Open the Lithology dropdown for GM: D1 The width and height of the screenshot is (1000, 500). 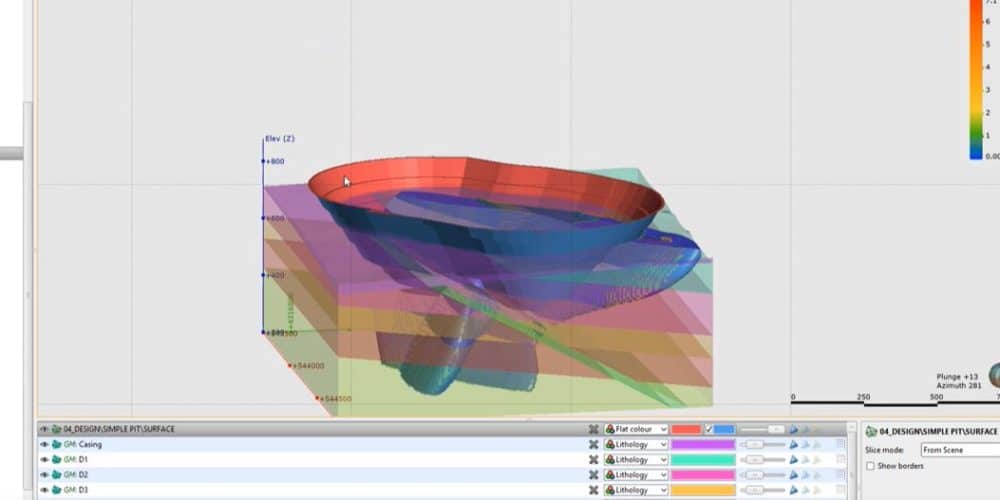point(636,460)
